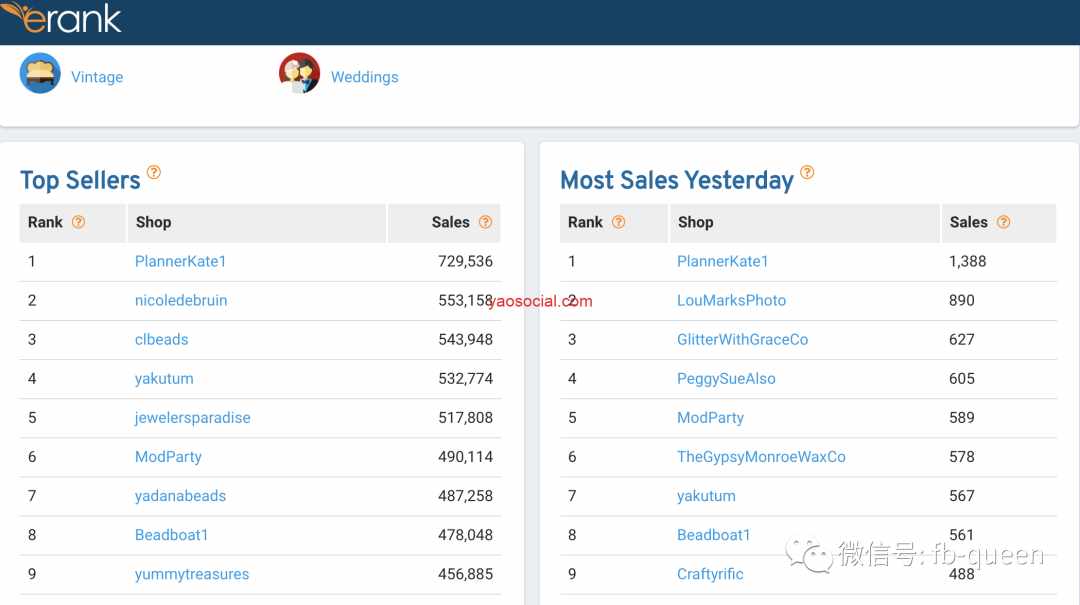The image size is (1080, 605).
Task: Click Rank help icon in Most Sales Yesterday table
Action: (619, 222)
